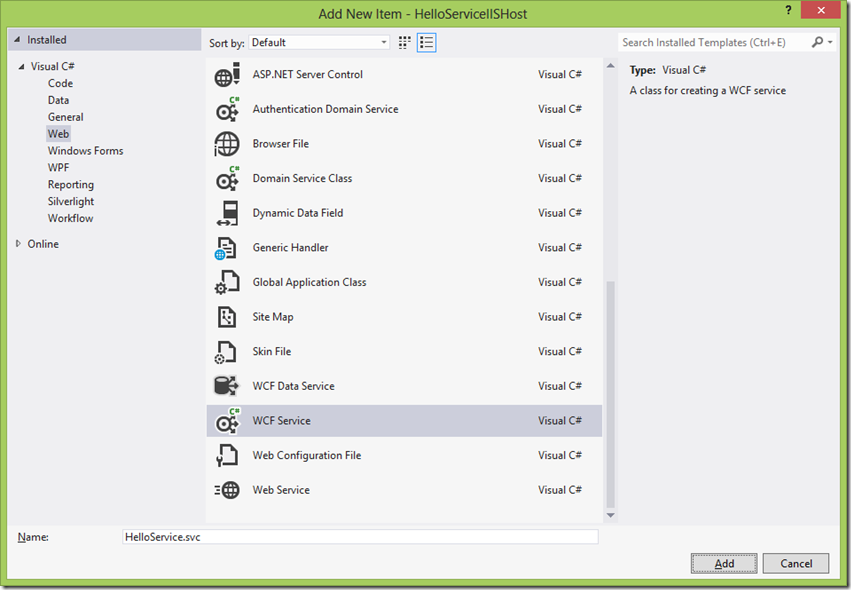Select the Windows Forms category

(85, 150)
